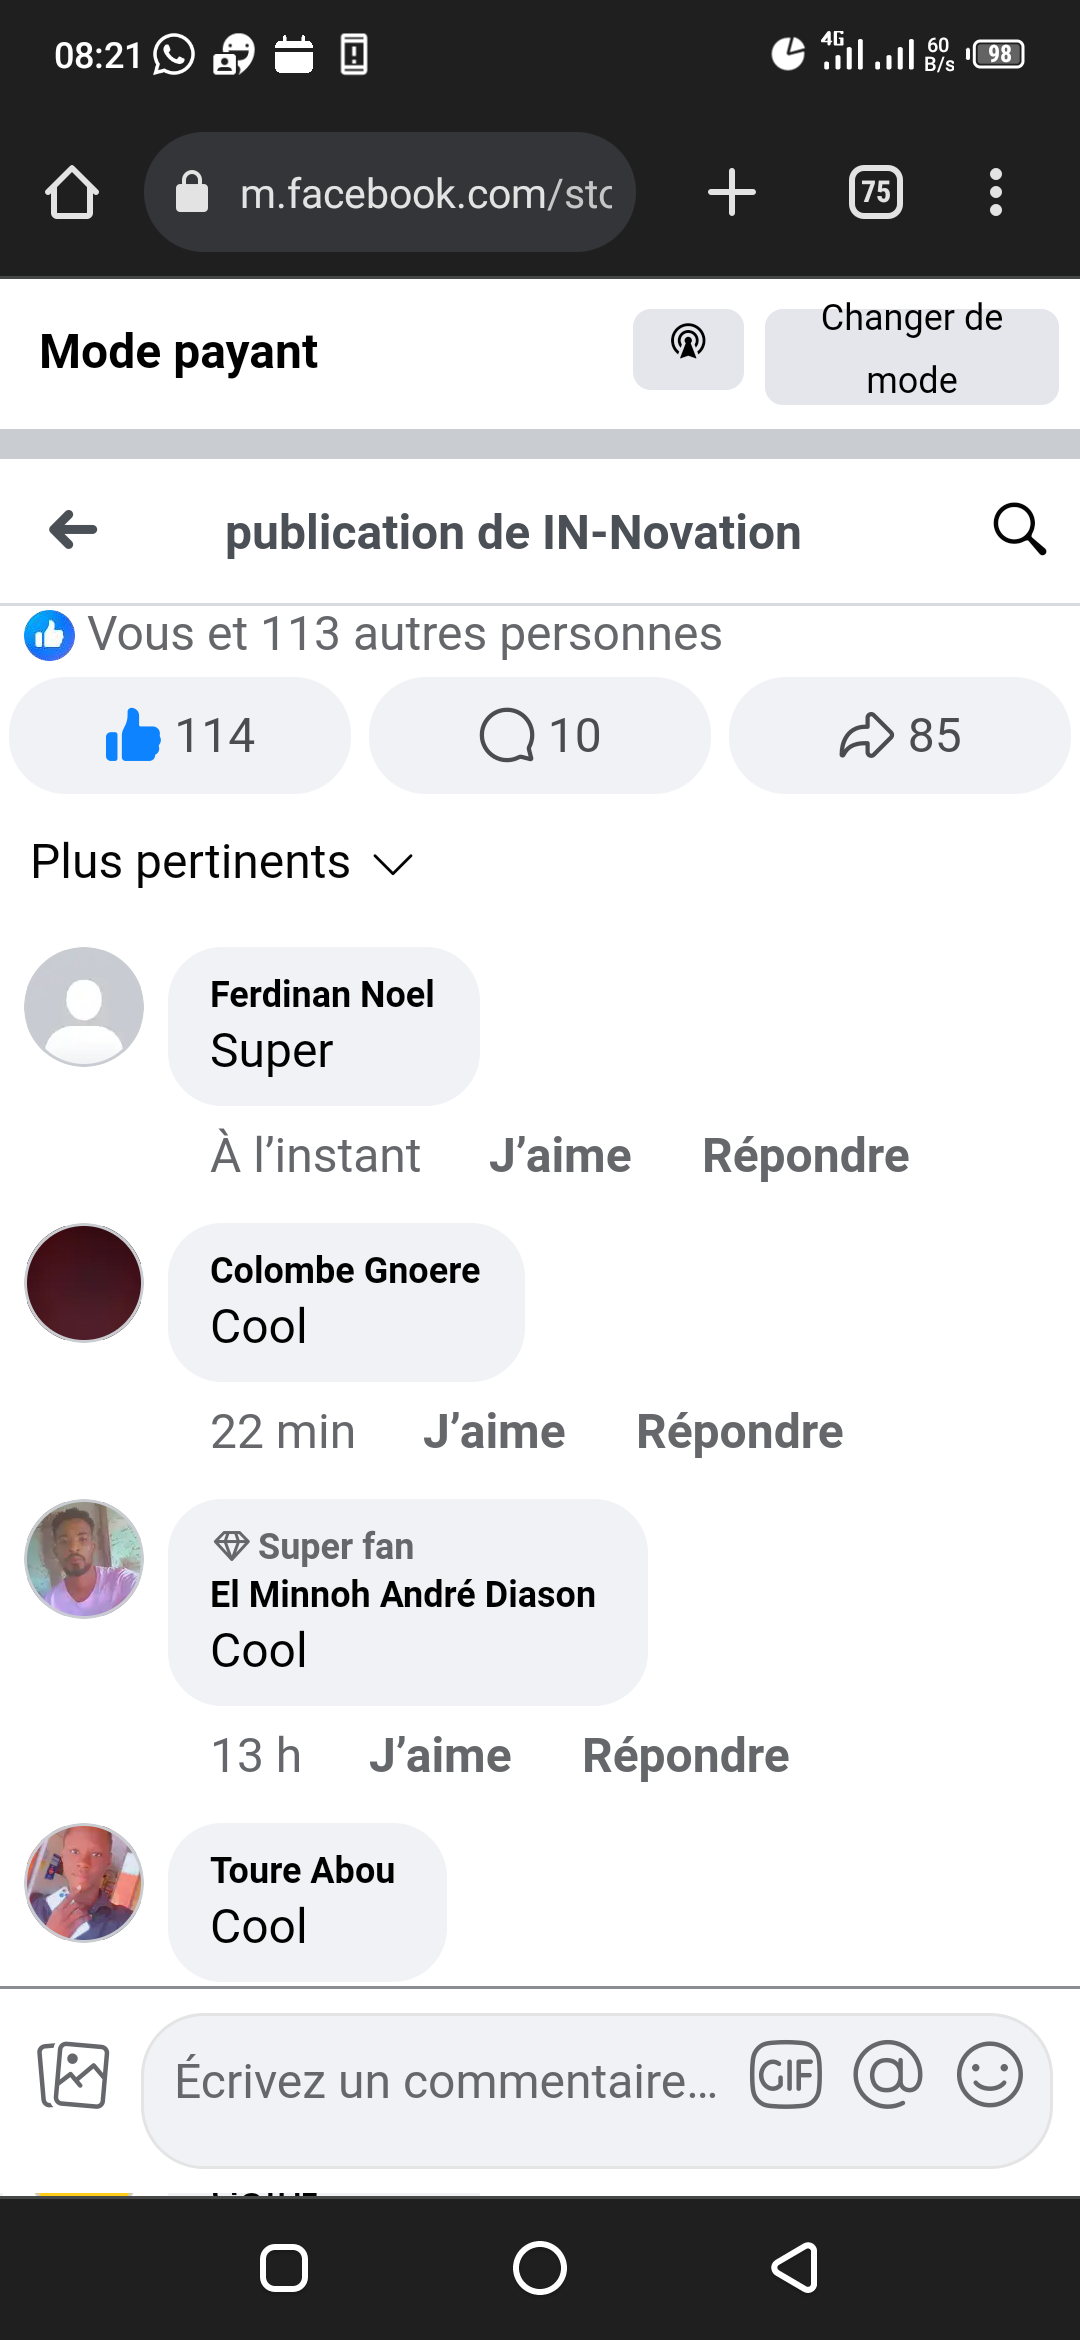The image size is (1080, 2340).
Task: Open the emoji smiley picker
Action: click(989, 2075)
